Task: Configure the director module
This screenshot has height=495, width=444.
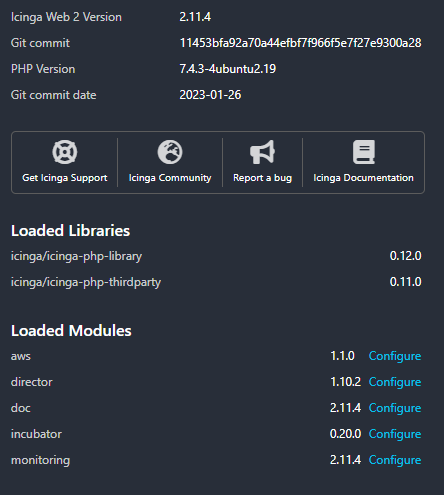Action: 395,382
